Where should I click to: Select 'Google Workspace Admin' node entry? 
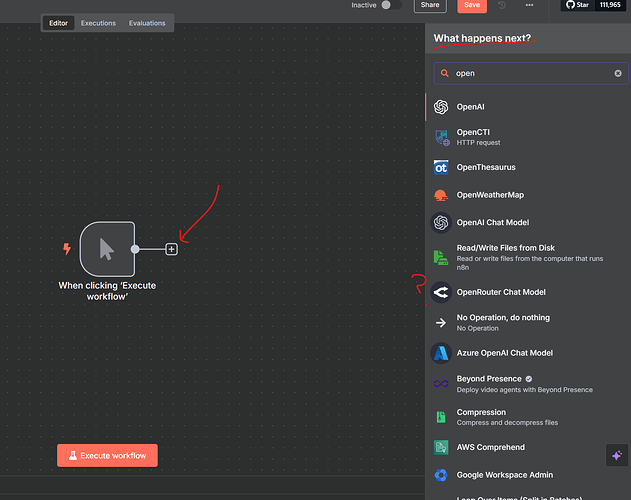pos(528,475)
